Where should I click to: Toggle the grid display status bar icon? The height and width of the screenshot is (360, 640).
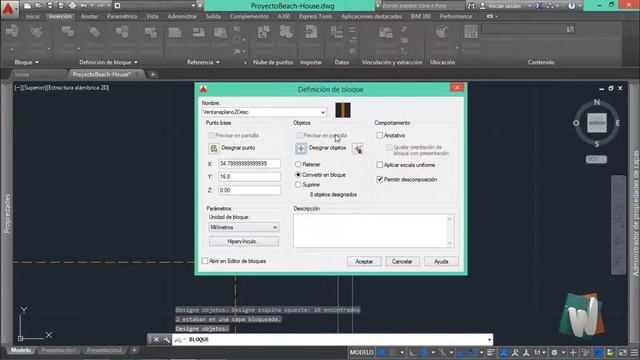382,352
